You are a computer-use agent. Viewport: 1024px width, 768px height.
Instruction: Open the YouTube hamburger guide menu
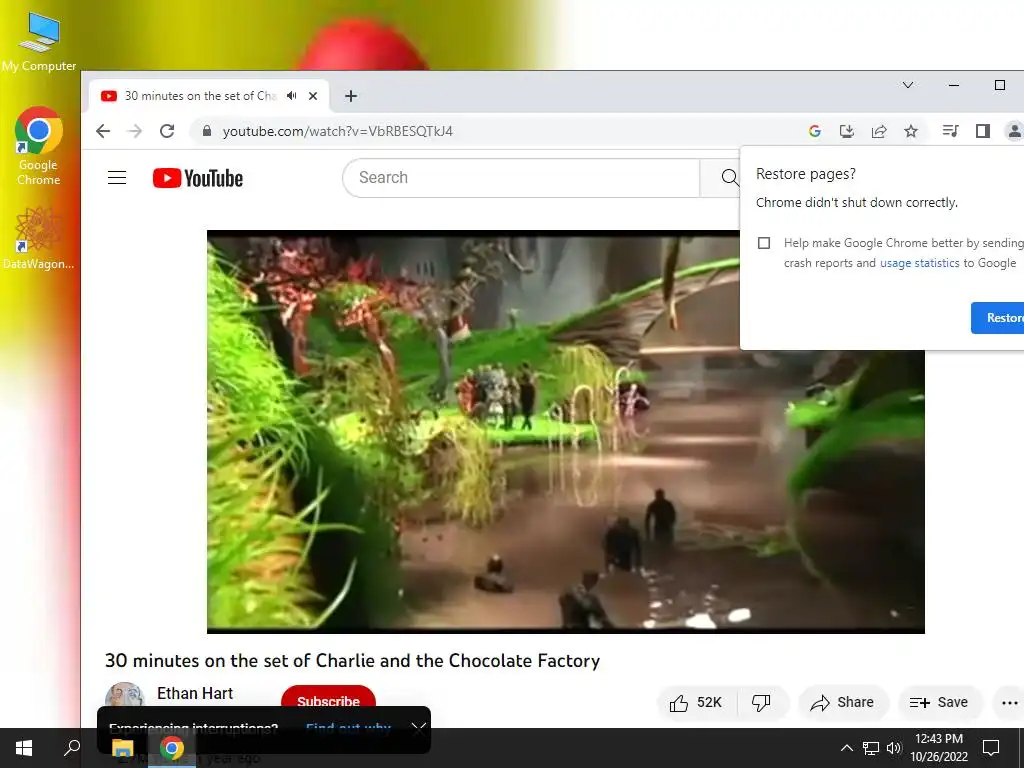click(x=117, y=178)
